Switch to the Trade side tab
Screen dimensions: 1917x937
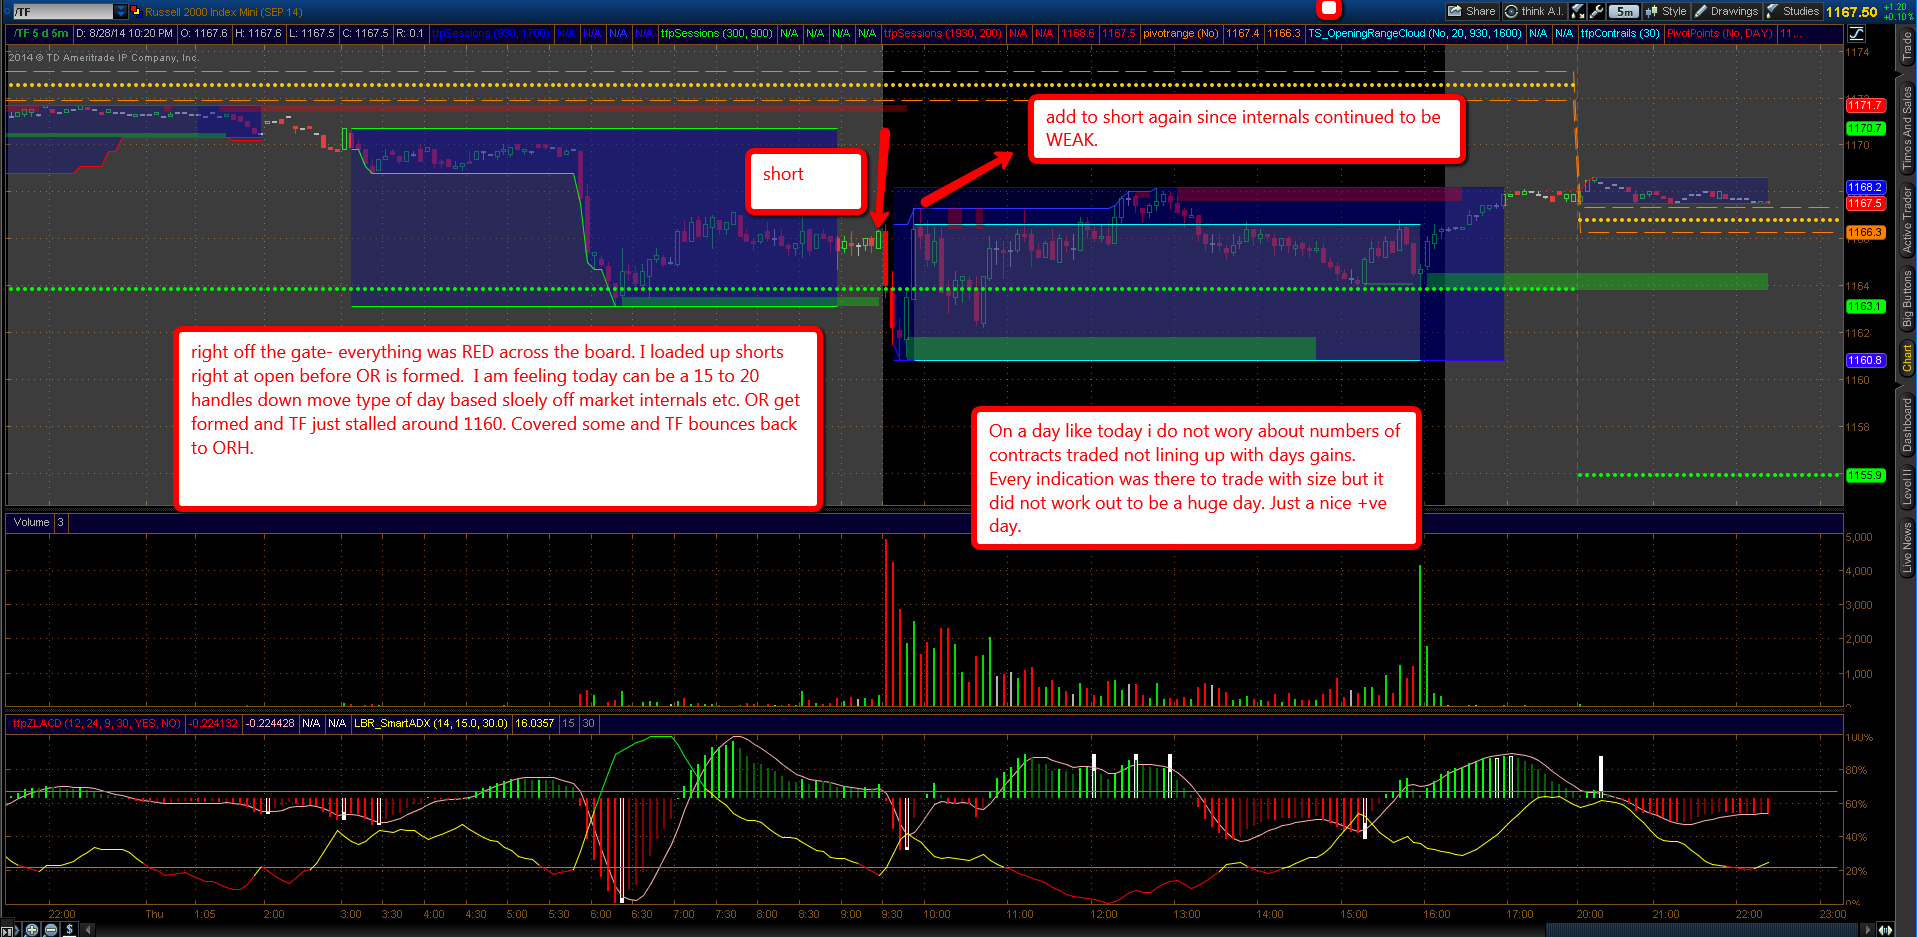pos(1906,48)
